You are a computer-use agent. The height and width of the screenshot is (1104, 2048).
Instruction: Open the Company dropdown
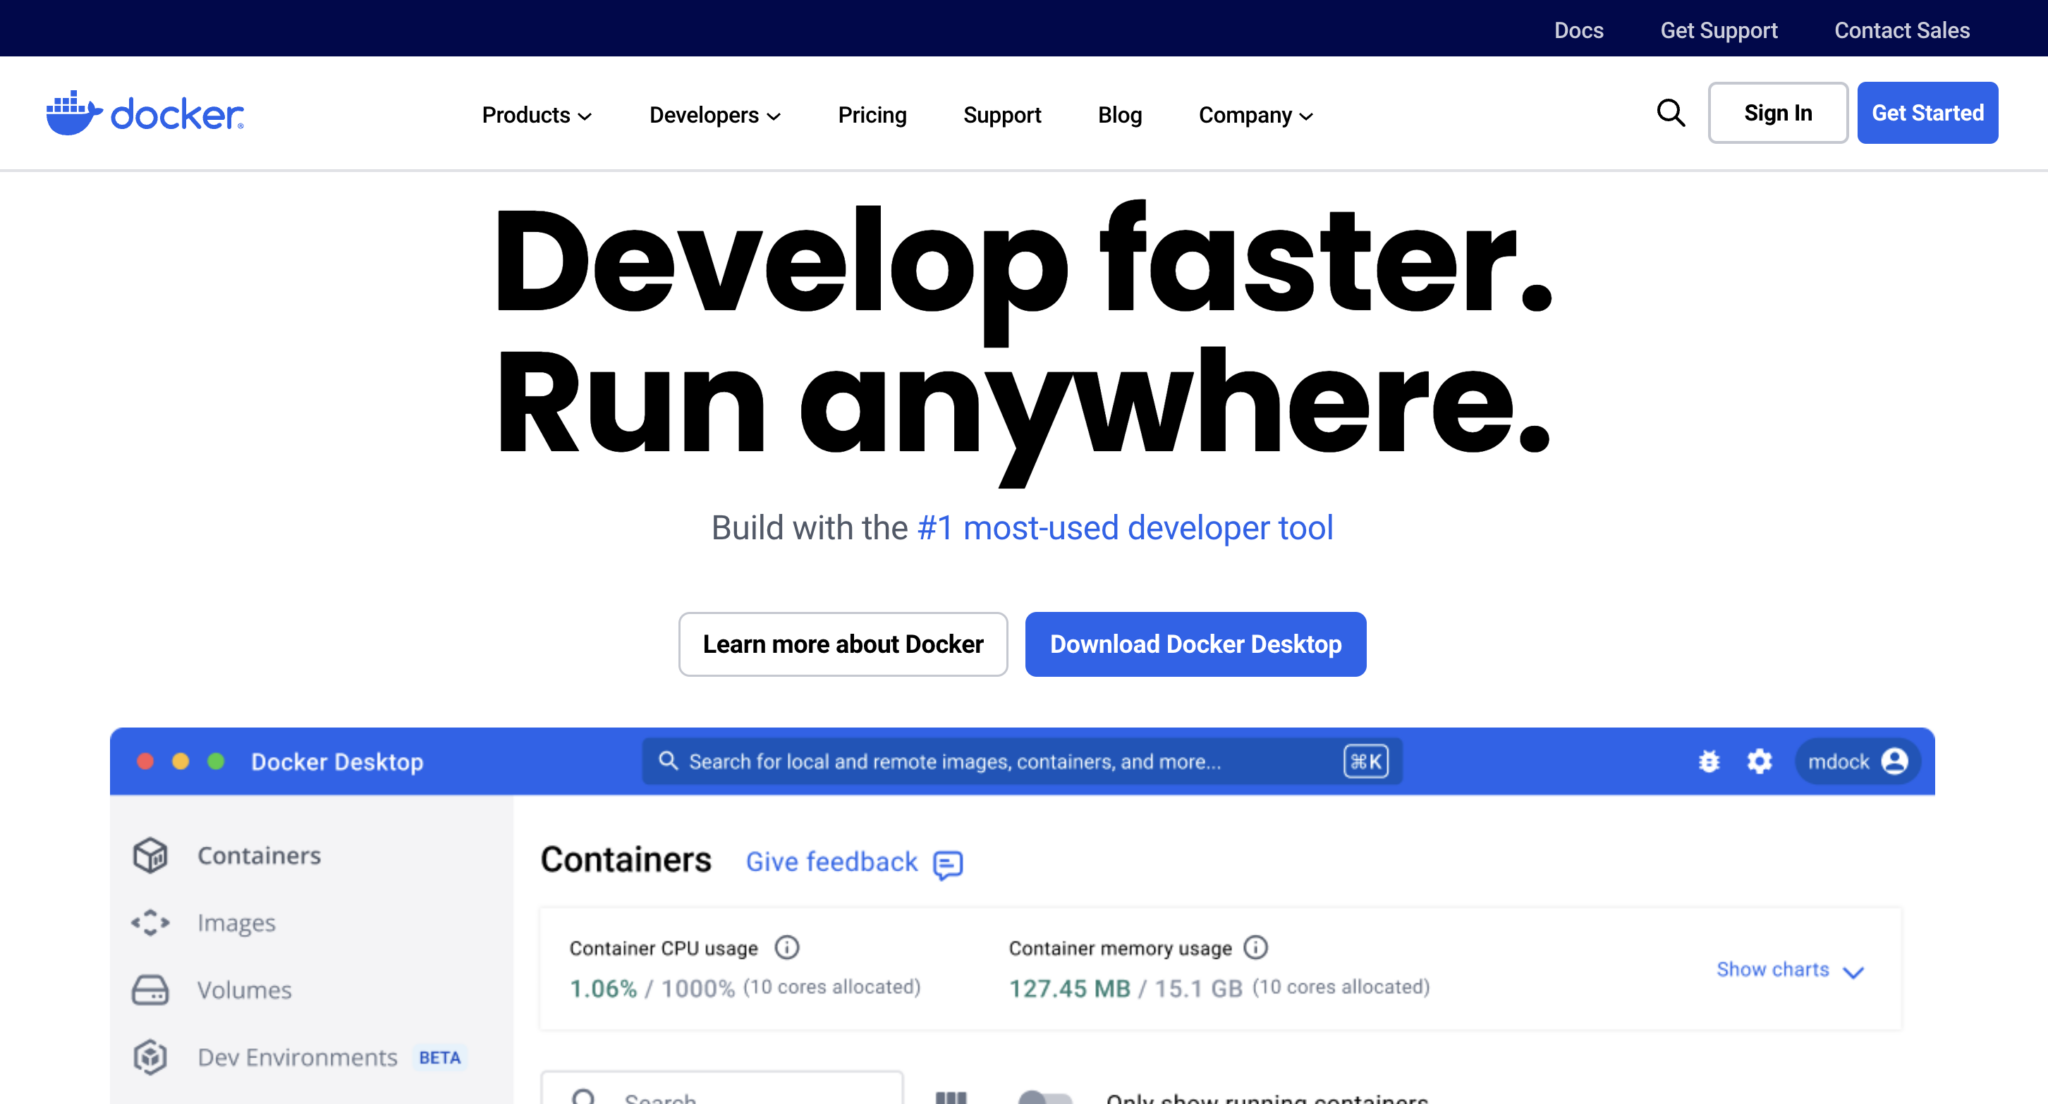pos(1255,114)
